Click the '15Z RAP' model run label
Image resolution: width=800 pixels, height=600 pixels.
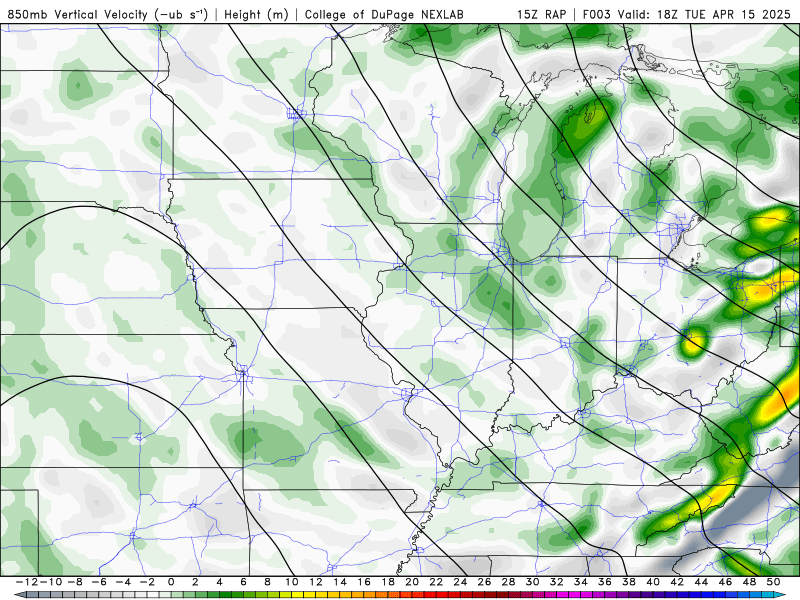click(541, 14)
